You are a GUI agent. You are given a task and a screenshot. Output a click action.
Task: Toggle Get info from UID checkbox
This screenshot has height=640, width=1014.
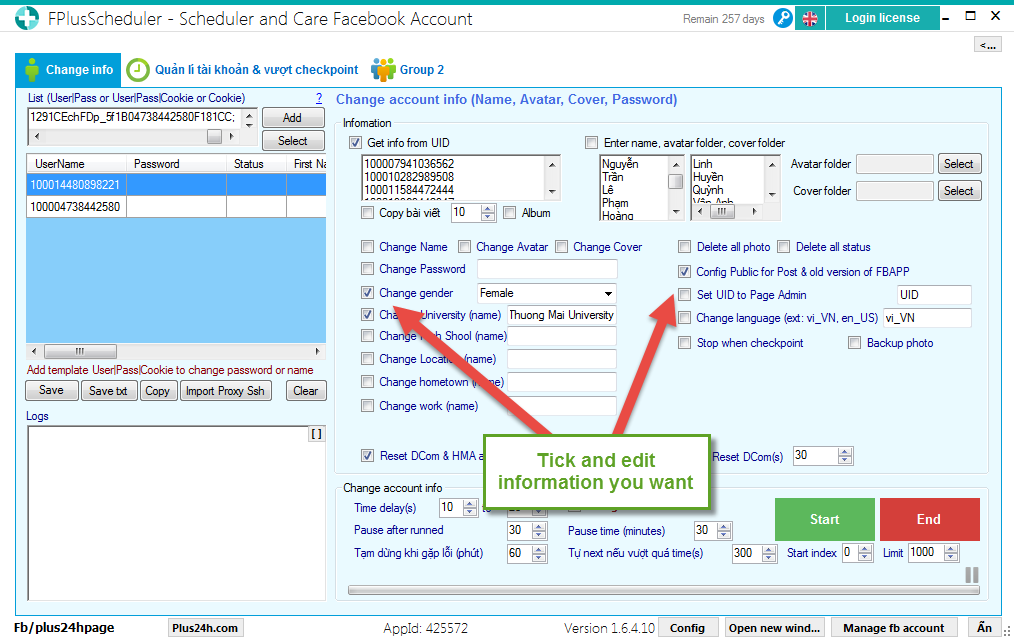(355, 142)
